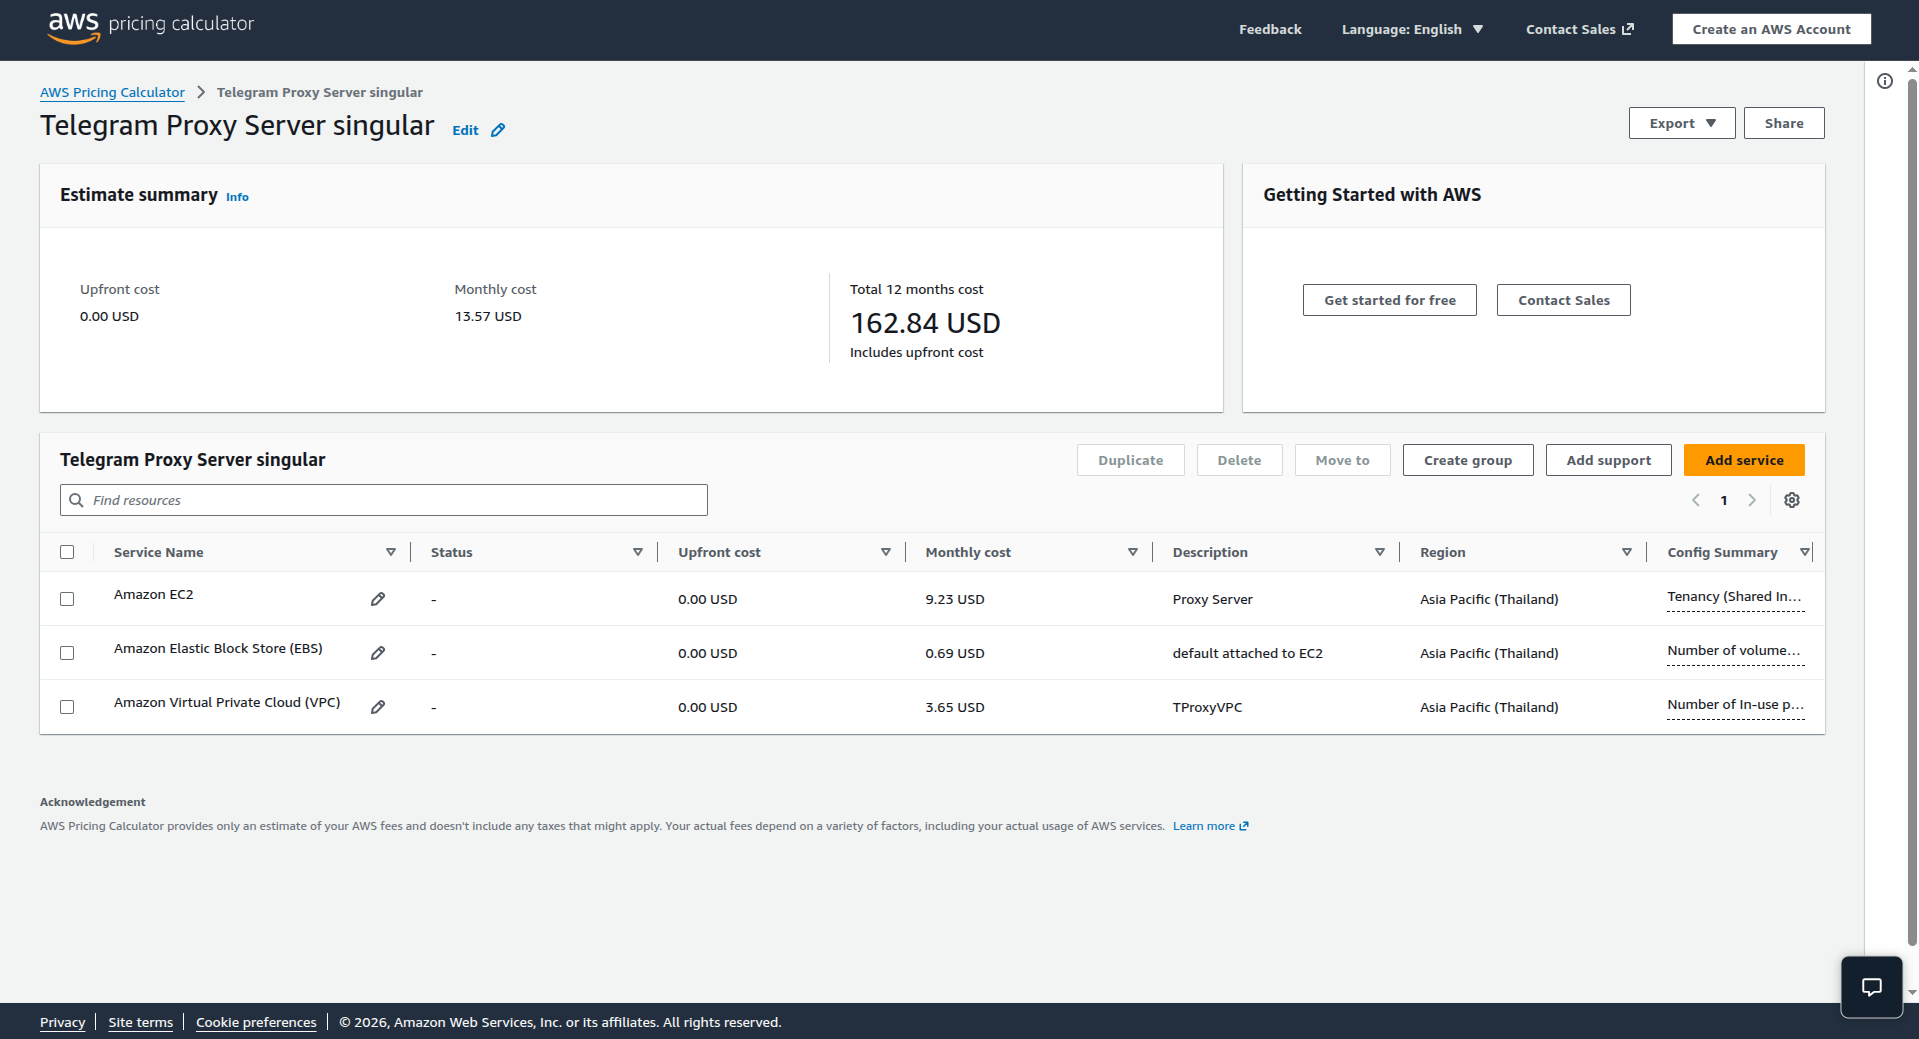Image resolution: width=1919 pixels, height=1039 pixels.
Task: Click Feedback in the top navigation
Action: [1270, 29]
